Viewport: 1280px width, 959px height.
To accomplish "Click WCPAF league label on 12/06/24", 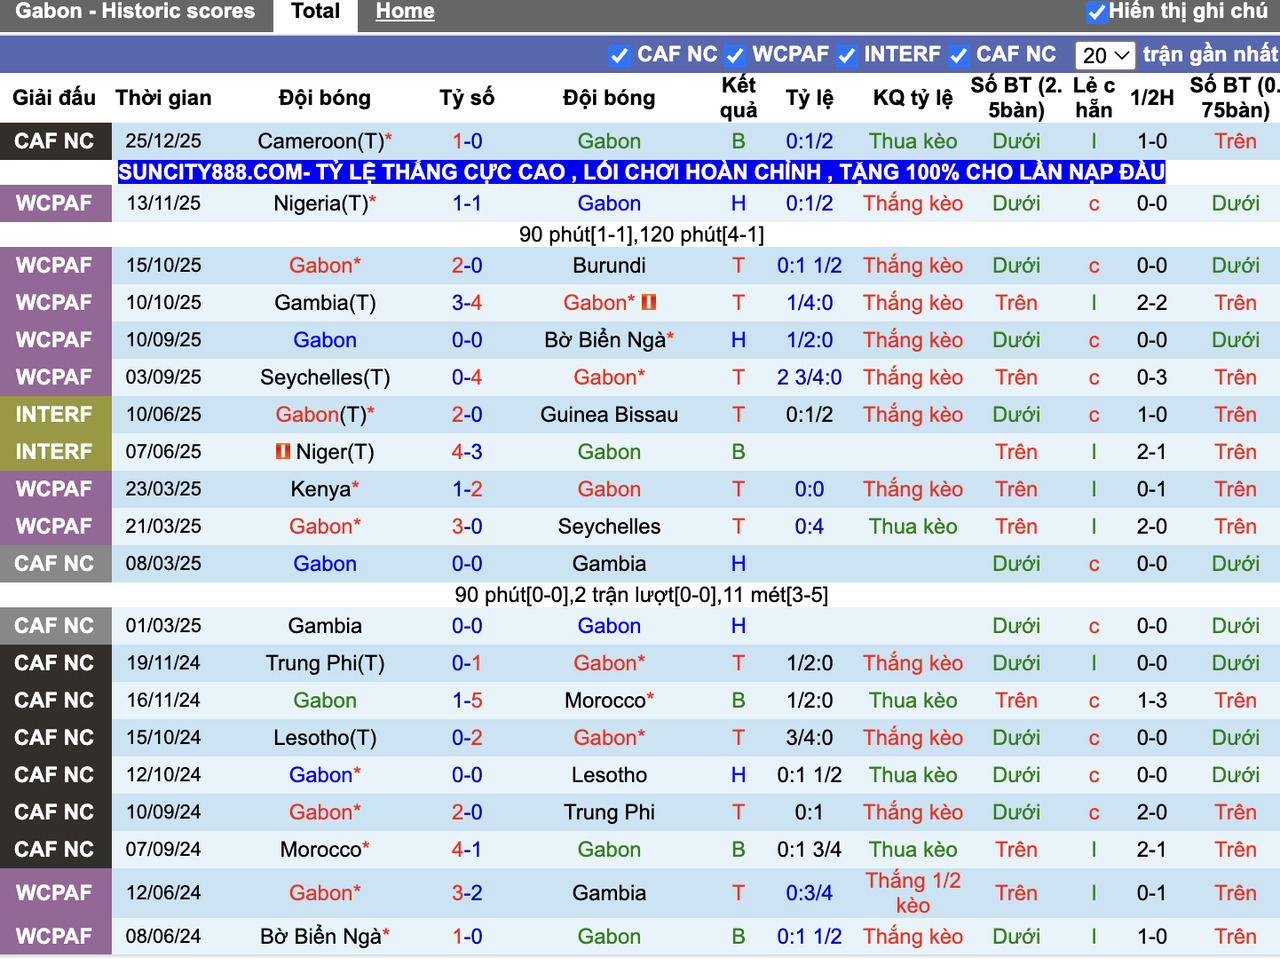I will point(54,893).
